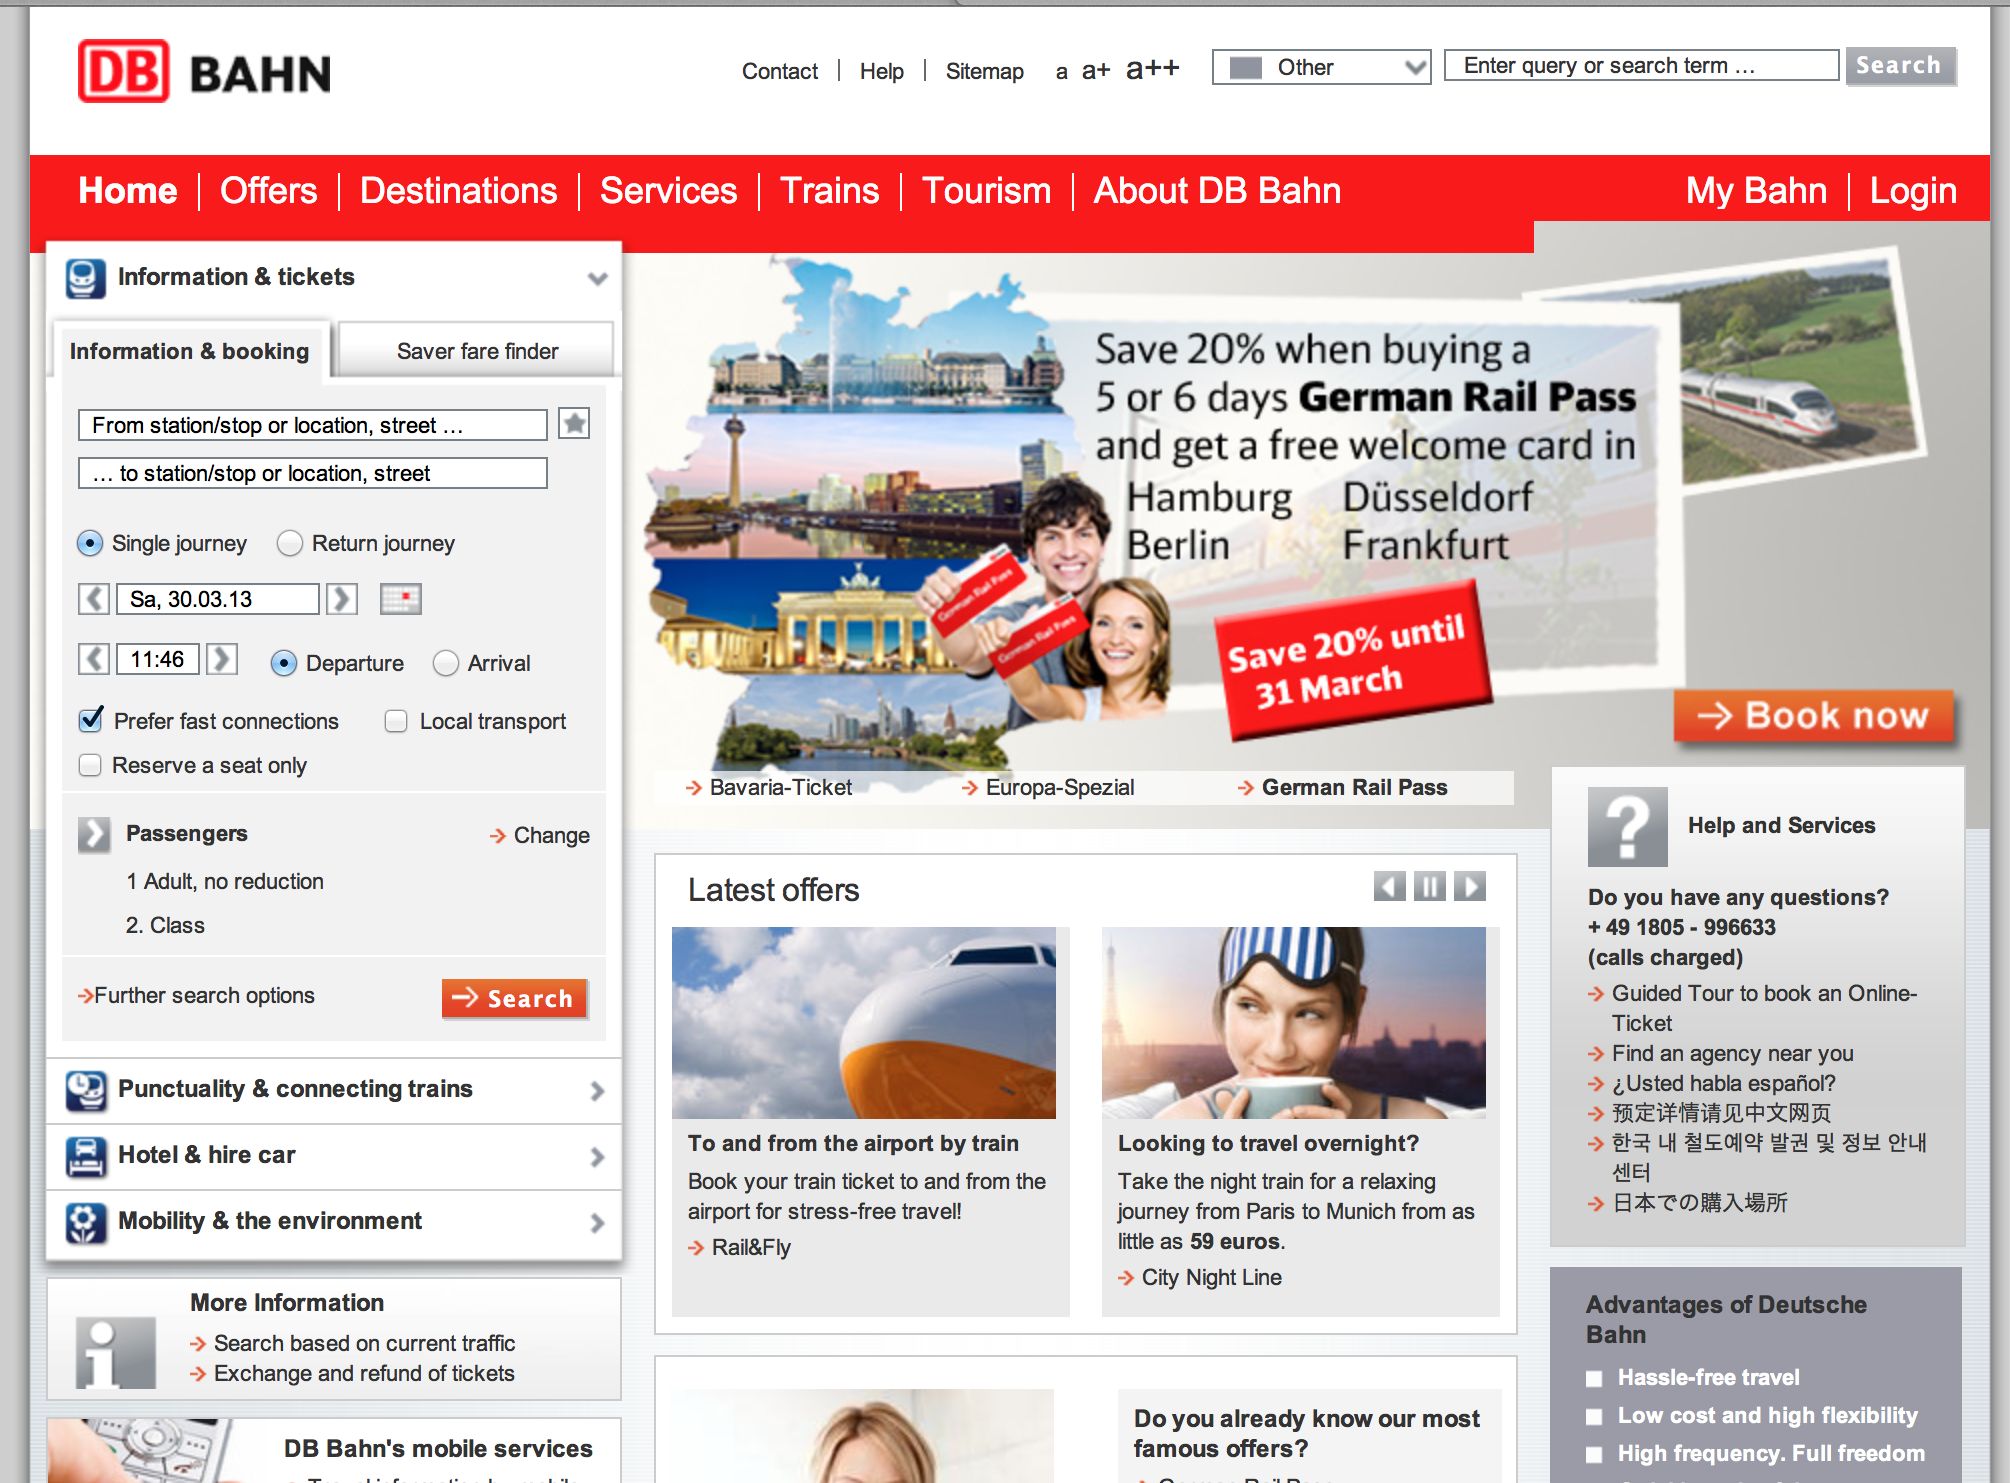This screenshot has width=2010, height=1483.
Task: Go to previous day arrow by date
Action: click(94, 599)
